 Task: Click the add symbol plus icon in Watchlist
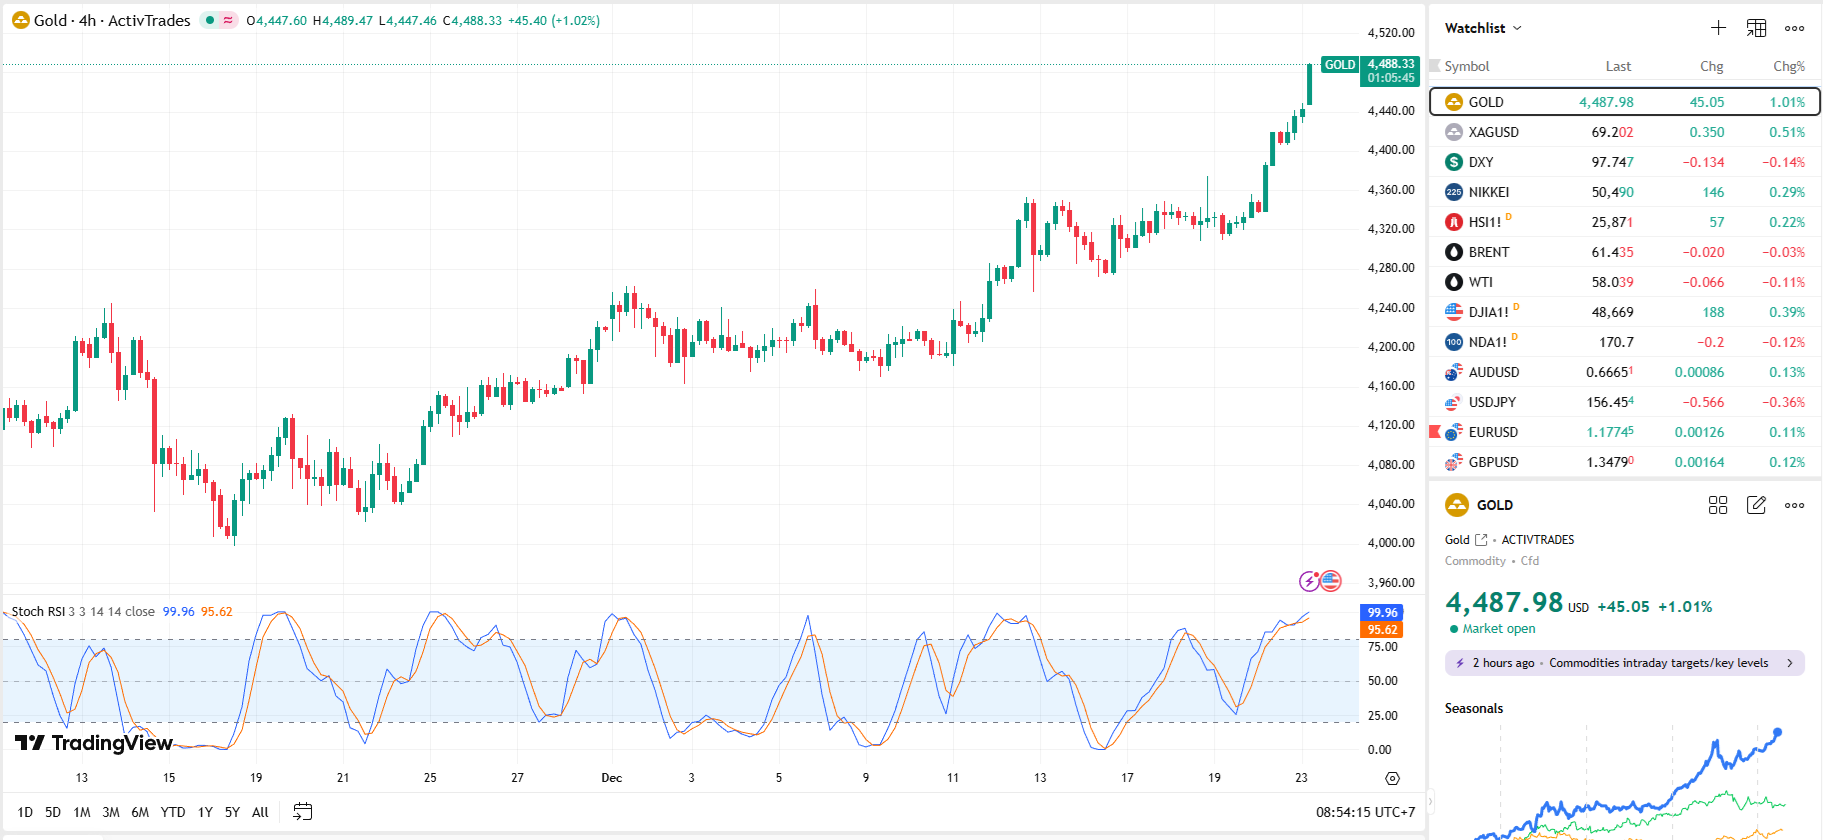1718,28
